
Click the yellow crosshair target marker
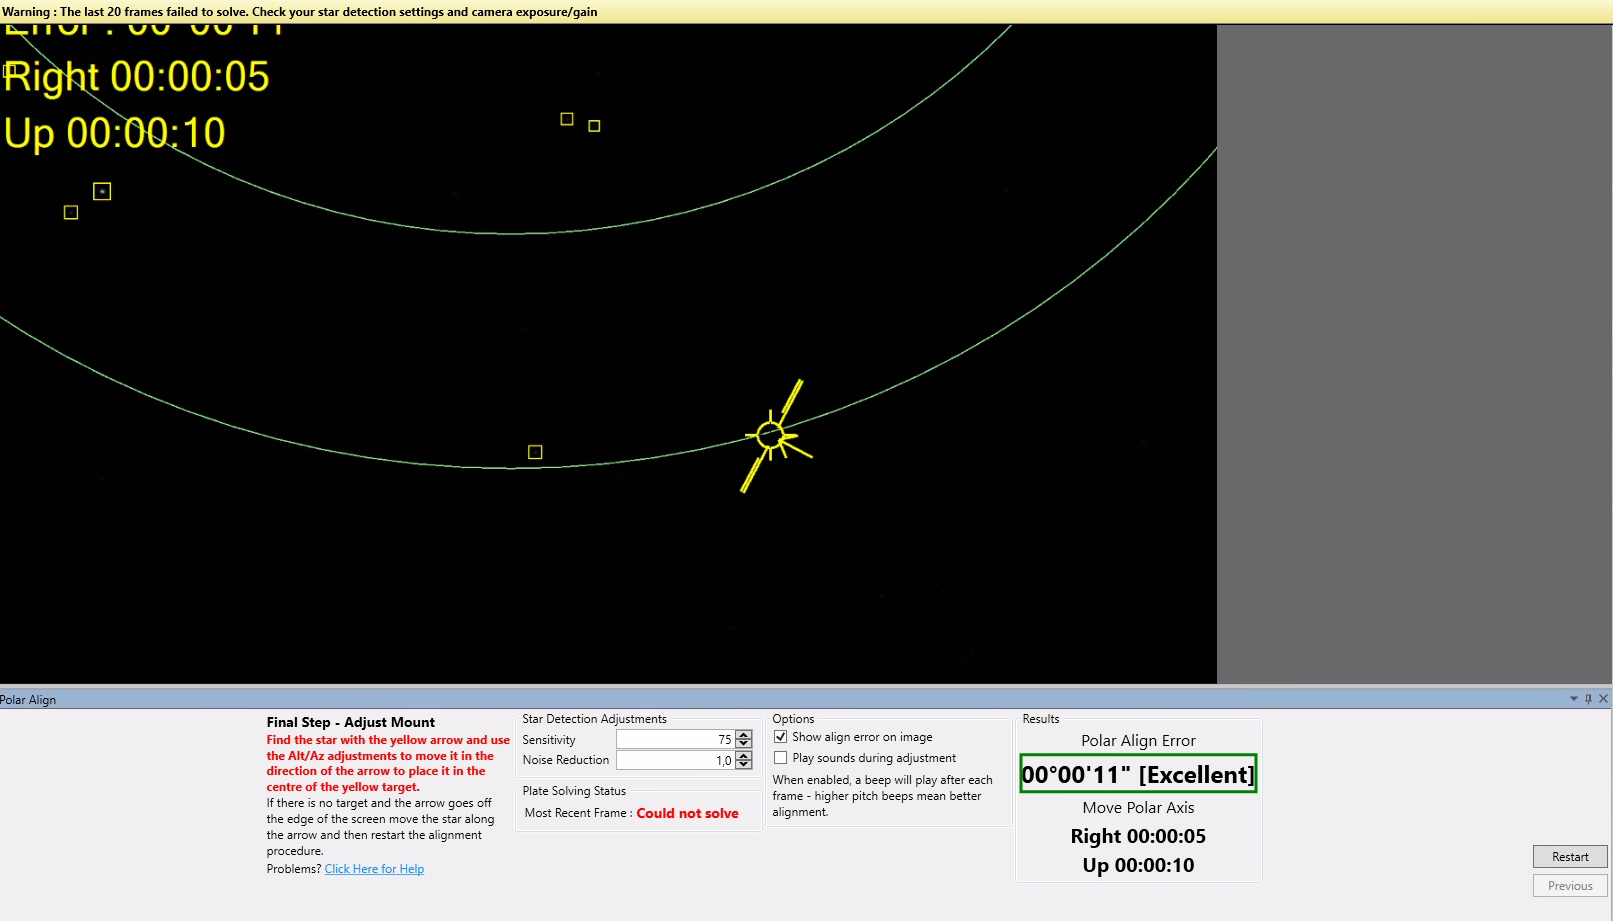(771, 435)
